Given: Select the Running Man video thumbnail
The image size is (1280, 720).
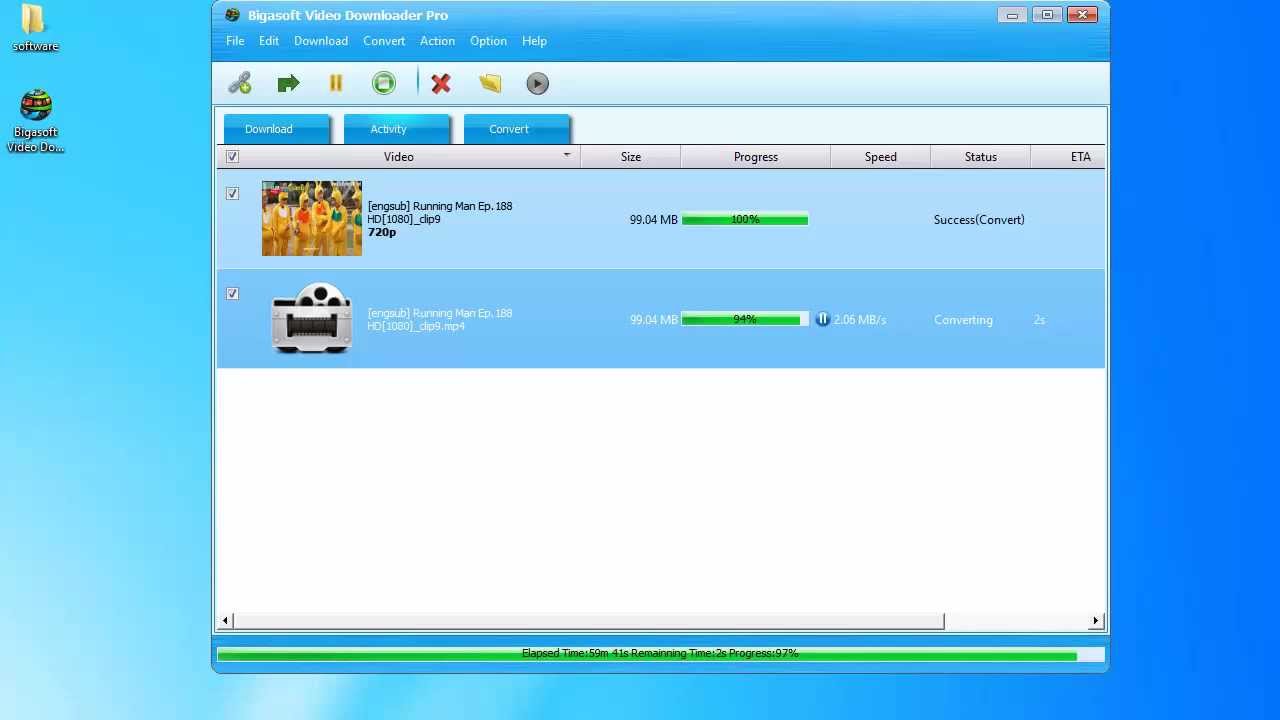Looking at the screenshot, I should [x=312, y=218].
